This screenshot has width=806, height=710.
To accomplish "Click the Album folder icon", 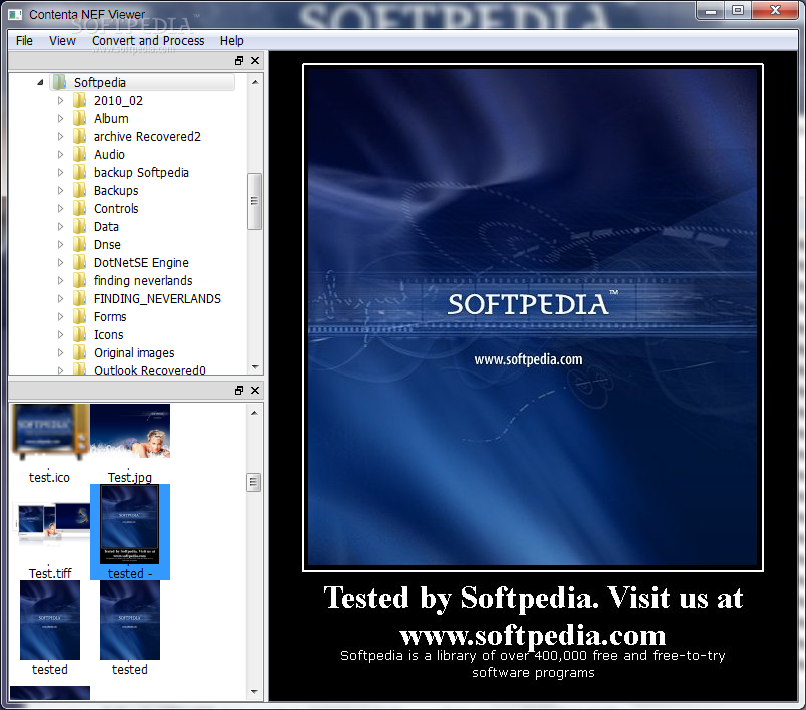I will [79, 118].
